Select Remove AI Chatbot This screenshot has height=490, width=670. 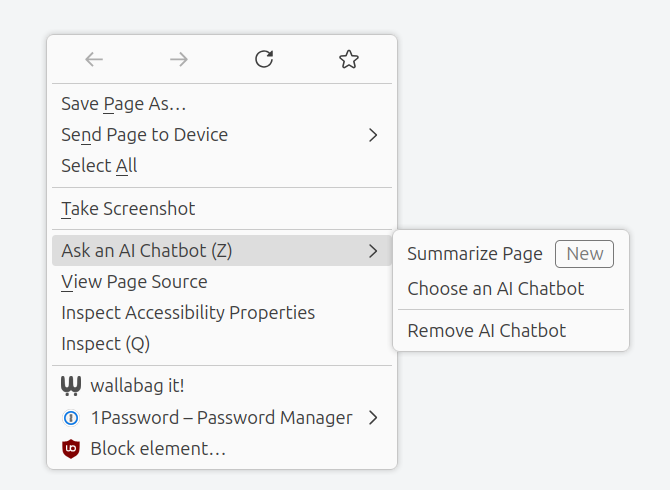pyautogui.click(x=487, y=331)
